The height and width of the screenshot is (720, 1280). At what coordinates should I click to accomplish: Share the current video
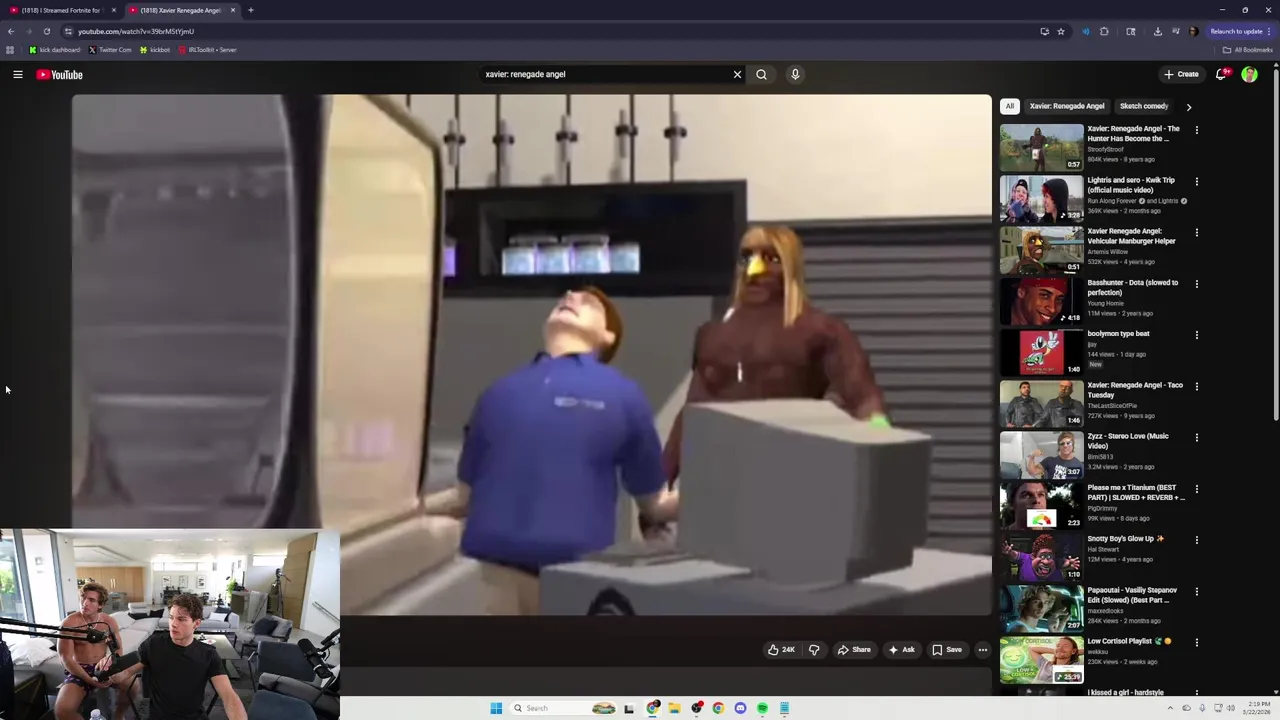pyautogui.click(x=854, y=650)
